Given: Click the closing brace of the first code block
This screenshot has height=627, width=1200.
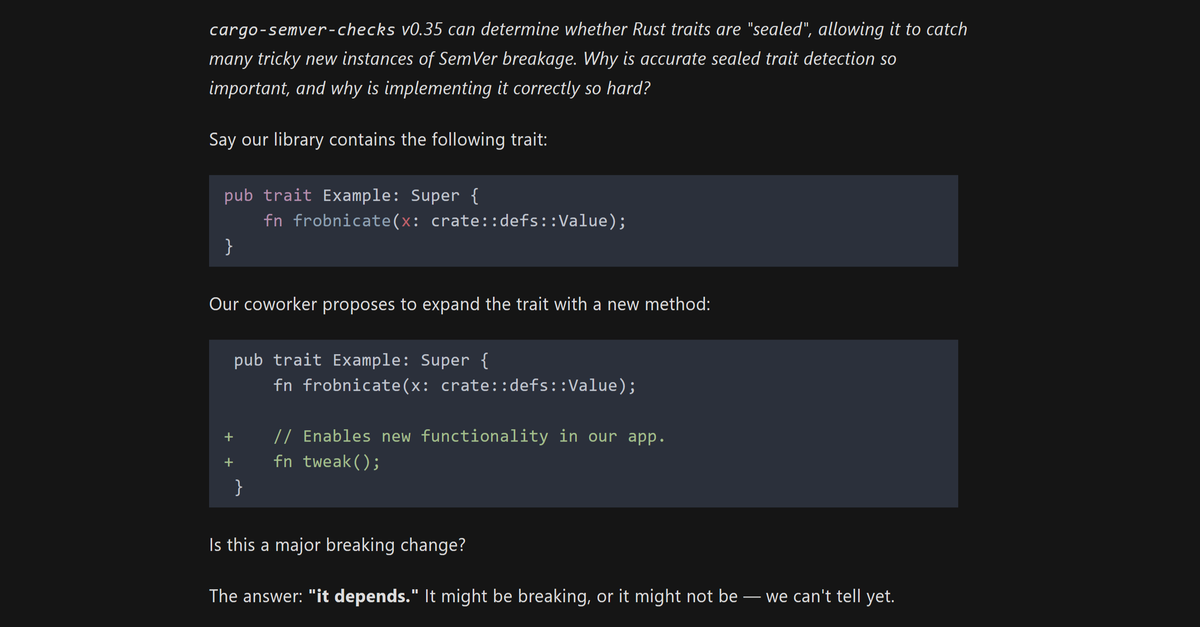Looking at the screenshot, I should click(229, 246).
